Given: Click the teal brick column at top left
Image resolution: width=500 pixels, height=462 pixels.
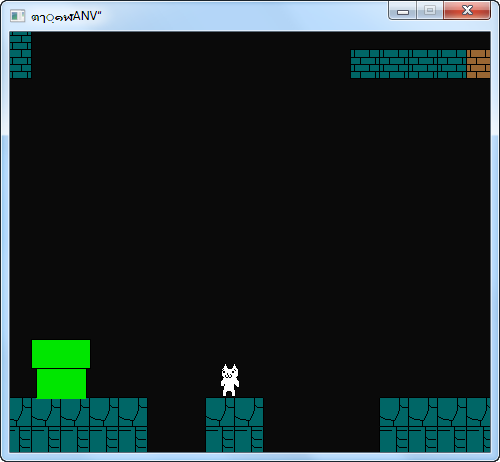Looking at the screenshot, I should [20, 55].
